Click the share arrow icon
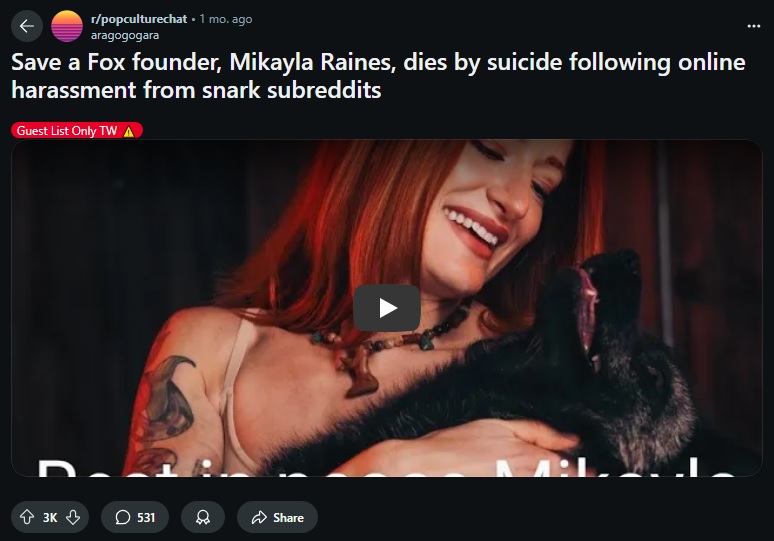This screenshot has width=774, height=541. pyautogui.click(x=259, y=517)
